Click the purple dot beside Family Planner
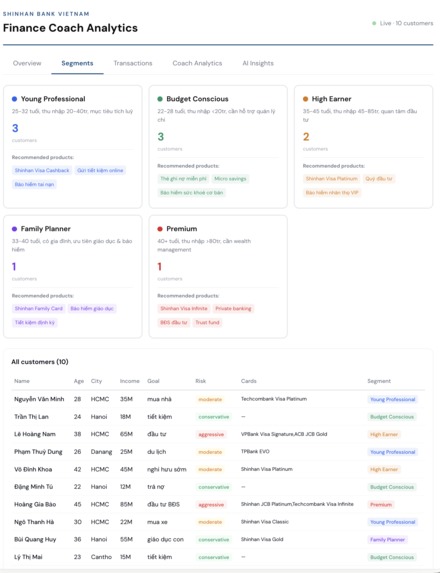The height and width of the screenshot is (573, 440). point(14,229)
